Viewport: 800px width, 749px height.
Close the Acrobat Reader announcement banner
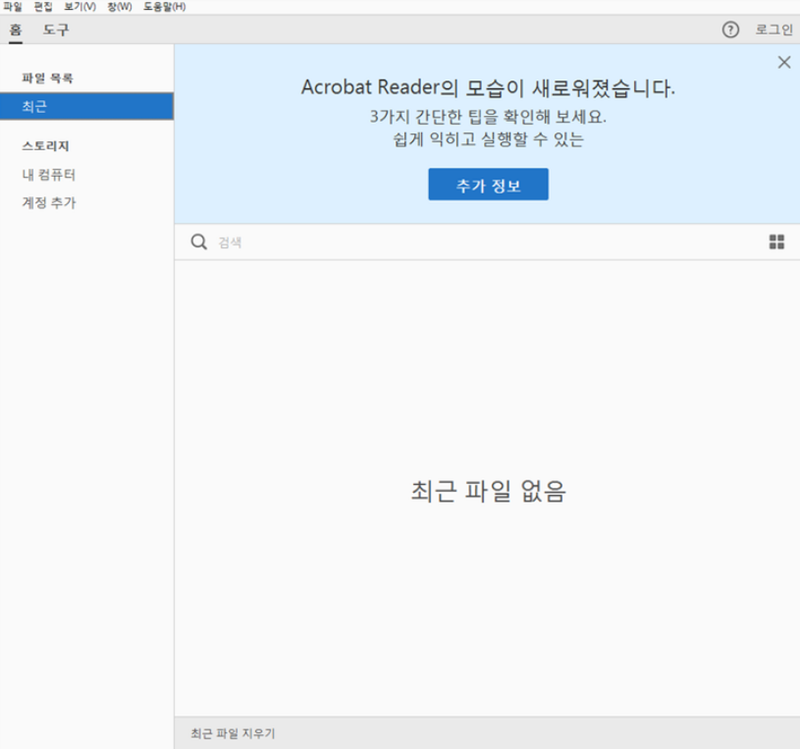(x=784, y=62)
